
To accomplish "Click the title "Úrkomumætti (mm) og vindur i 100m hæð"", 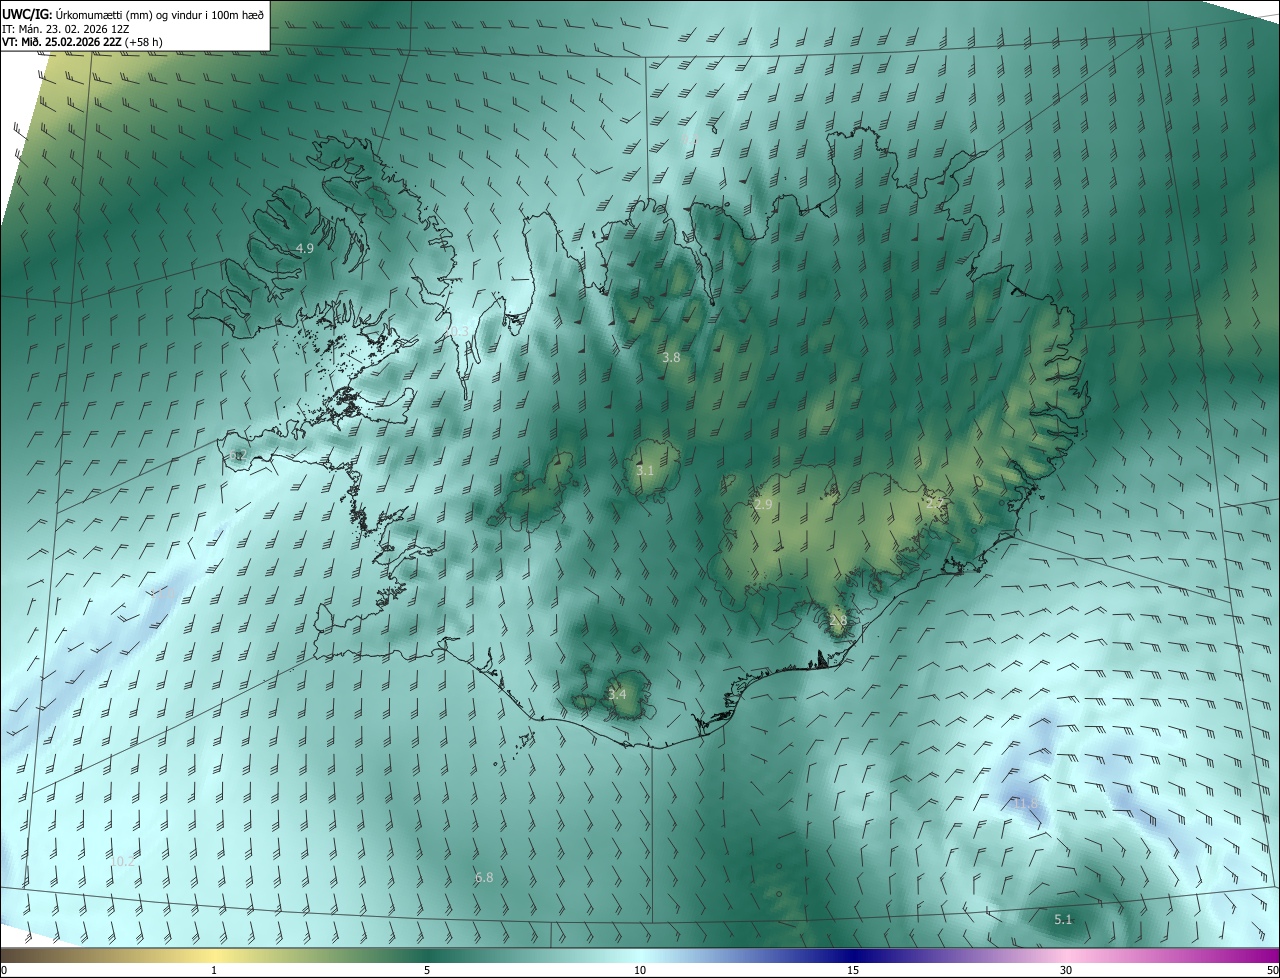I will pos(159,14).
